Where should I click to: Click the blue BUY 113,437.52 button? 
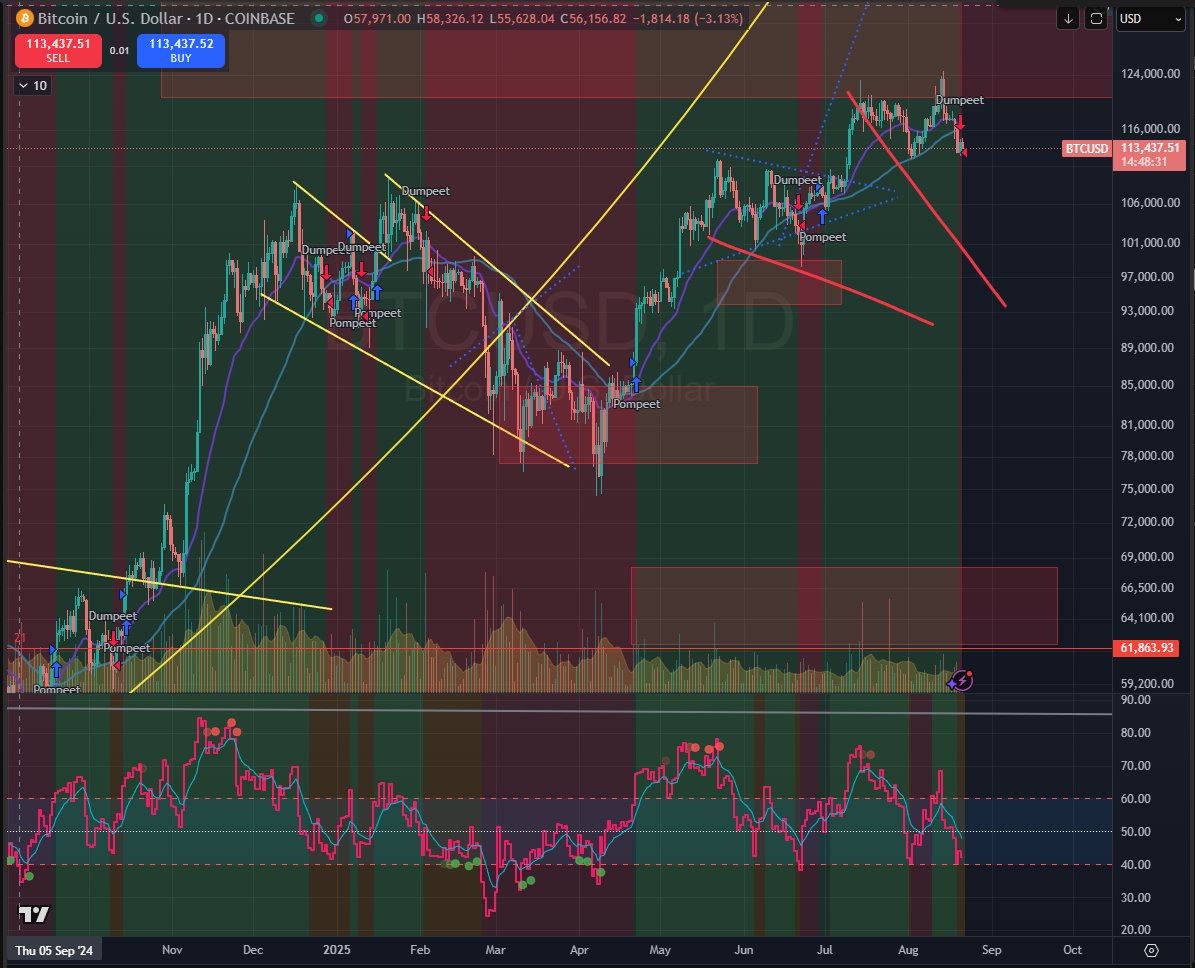click(x=181, y=50)
